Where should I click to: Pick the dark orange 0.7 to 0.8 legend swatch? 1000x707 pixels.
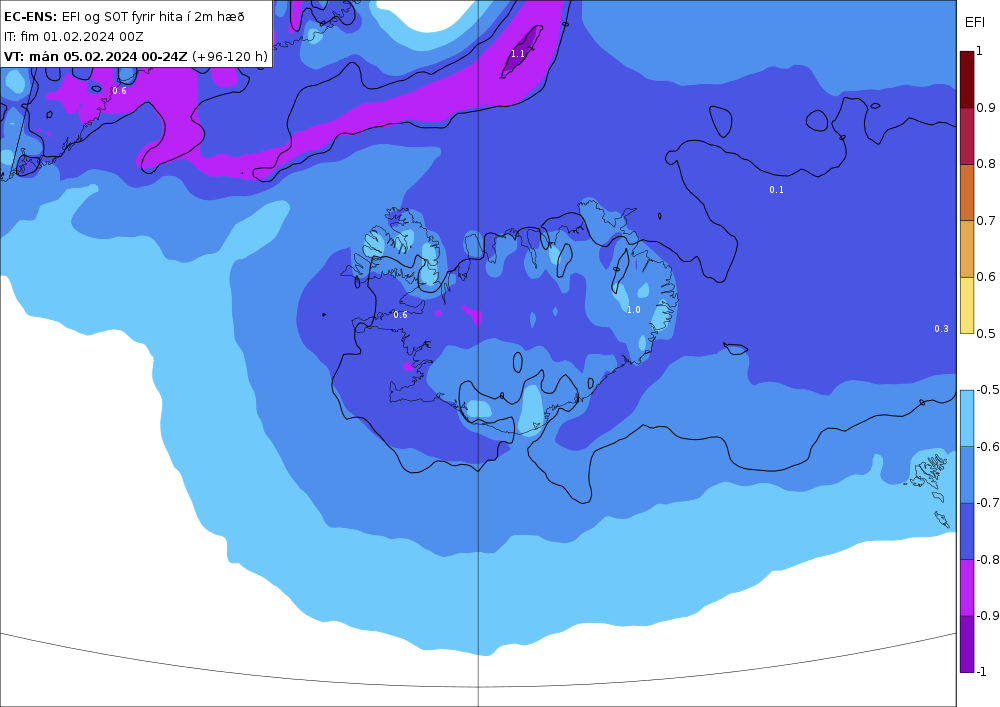tap(967, 193)
